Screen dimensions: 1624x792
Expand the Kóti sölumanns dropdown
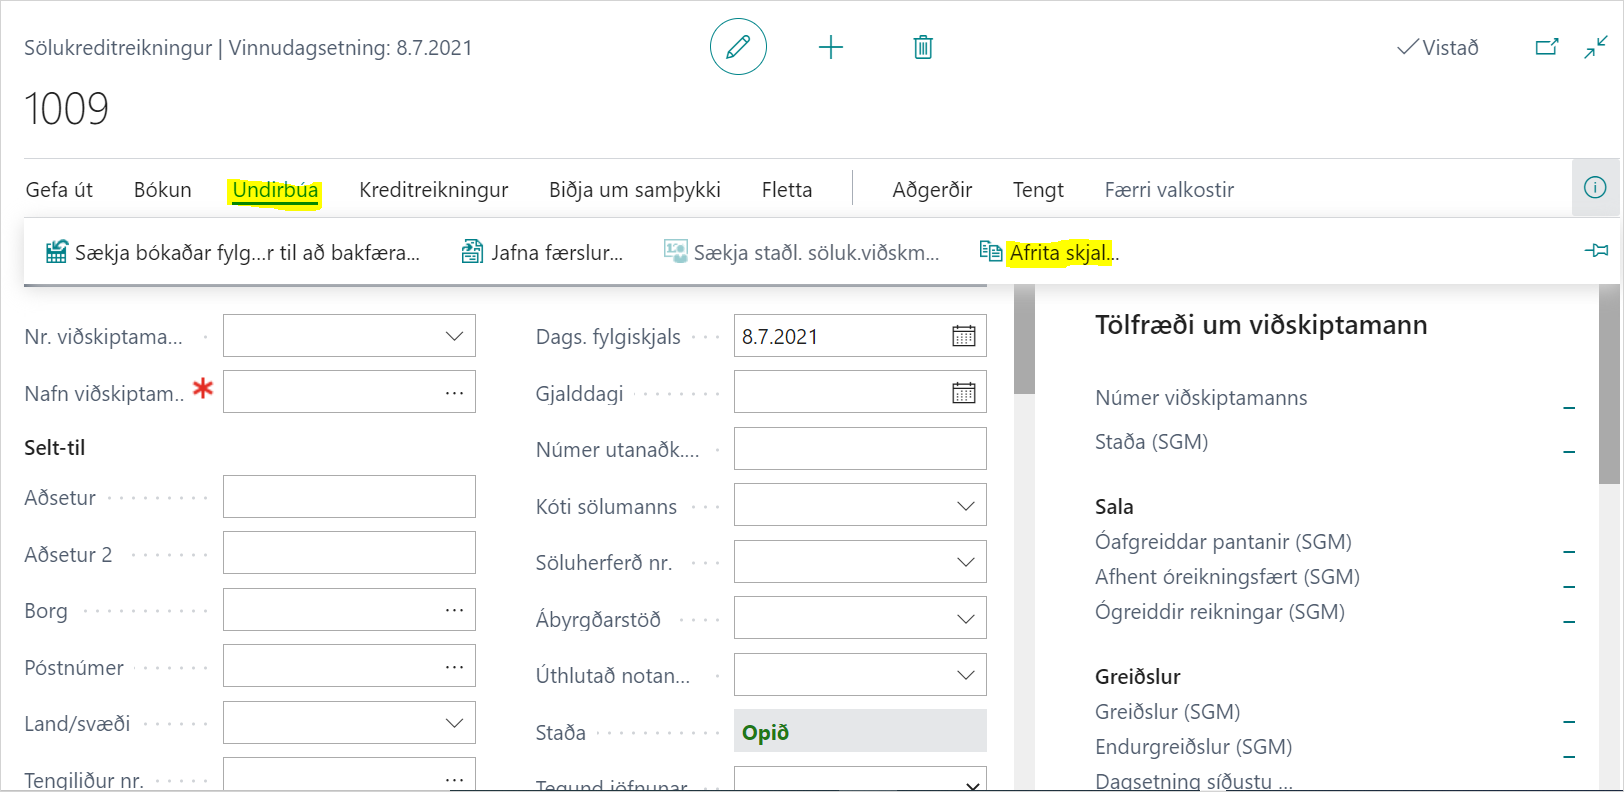pos(965,506)
